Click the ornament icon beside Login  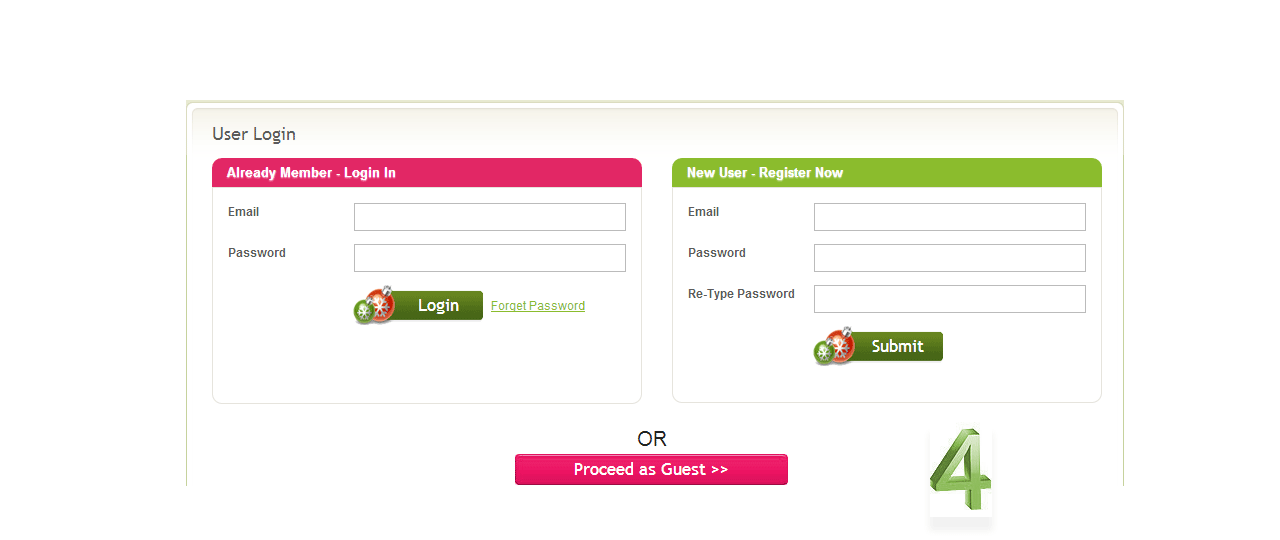(374, 306)
